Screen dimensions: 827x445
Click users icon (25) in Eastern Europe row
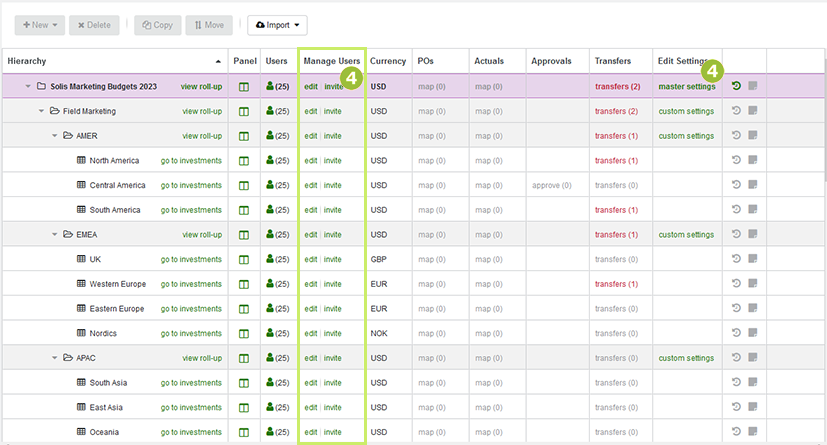point(277,308)
